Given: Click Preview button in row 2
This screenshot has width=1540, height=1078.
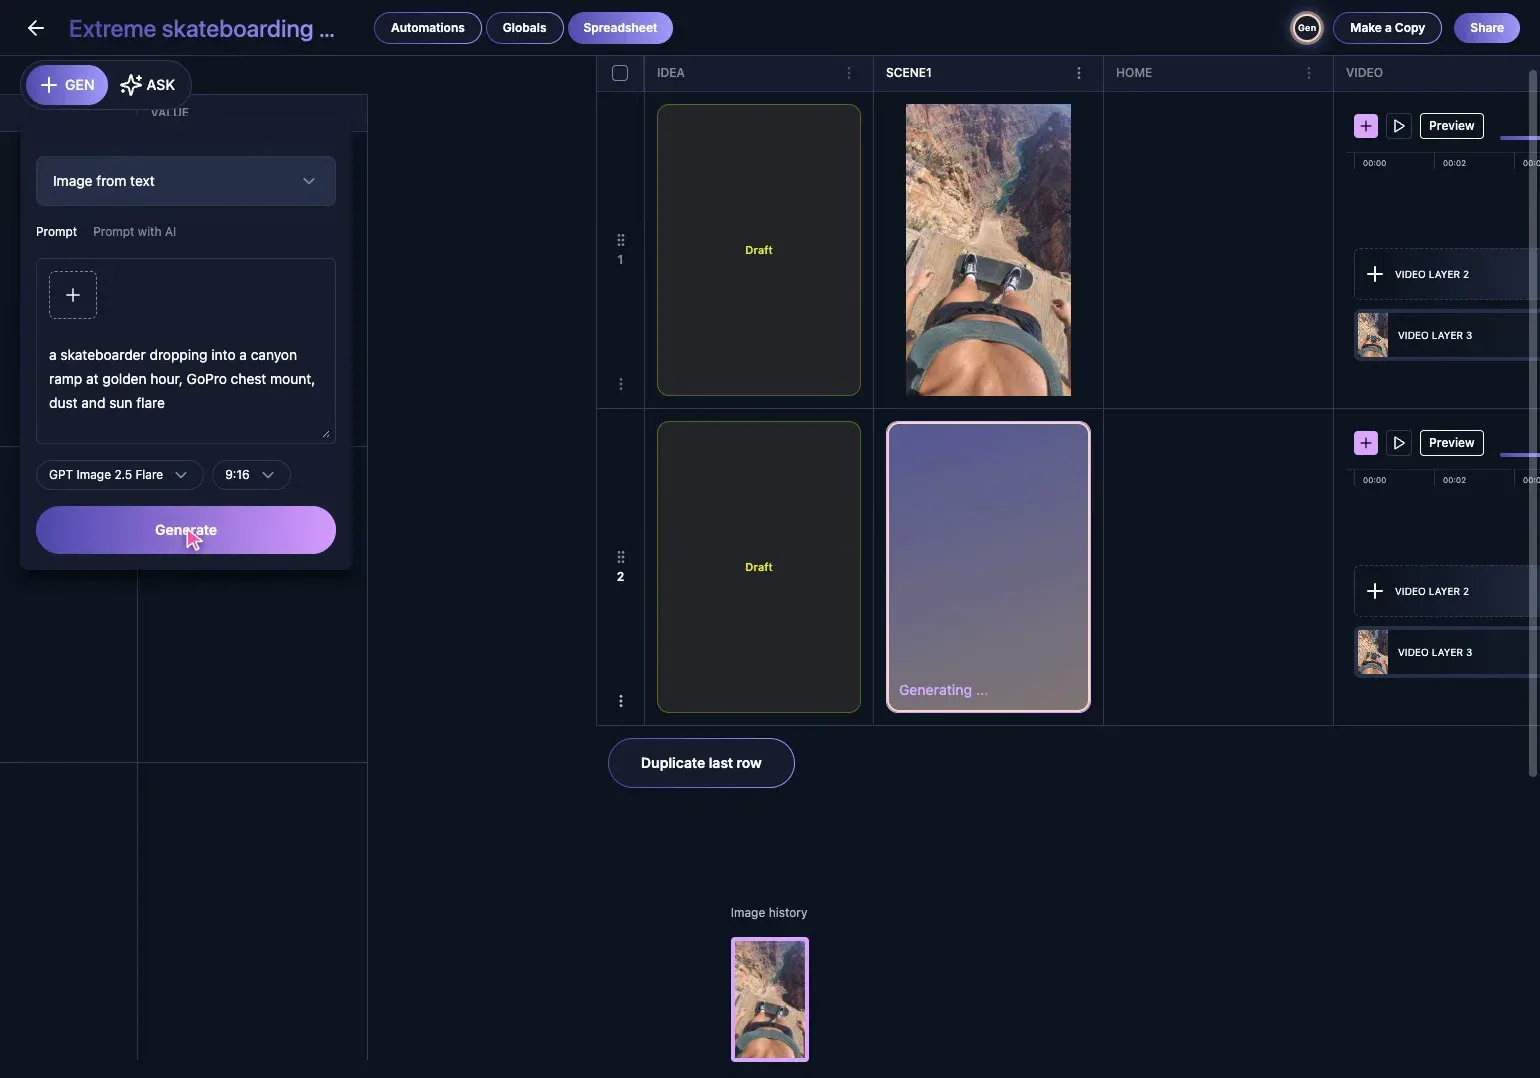Looking at the screenshot, I should pos(1451,443).
